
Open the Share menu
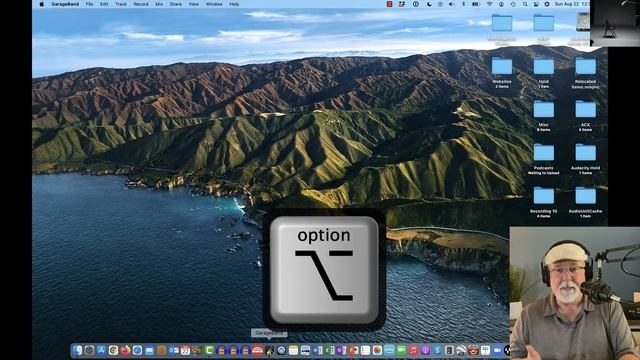[x=176, y=4]
